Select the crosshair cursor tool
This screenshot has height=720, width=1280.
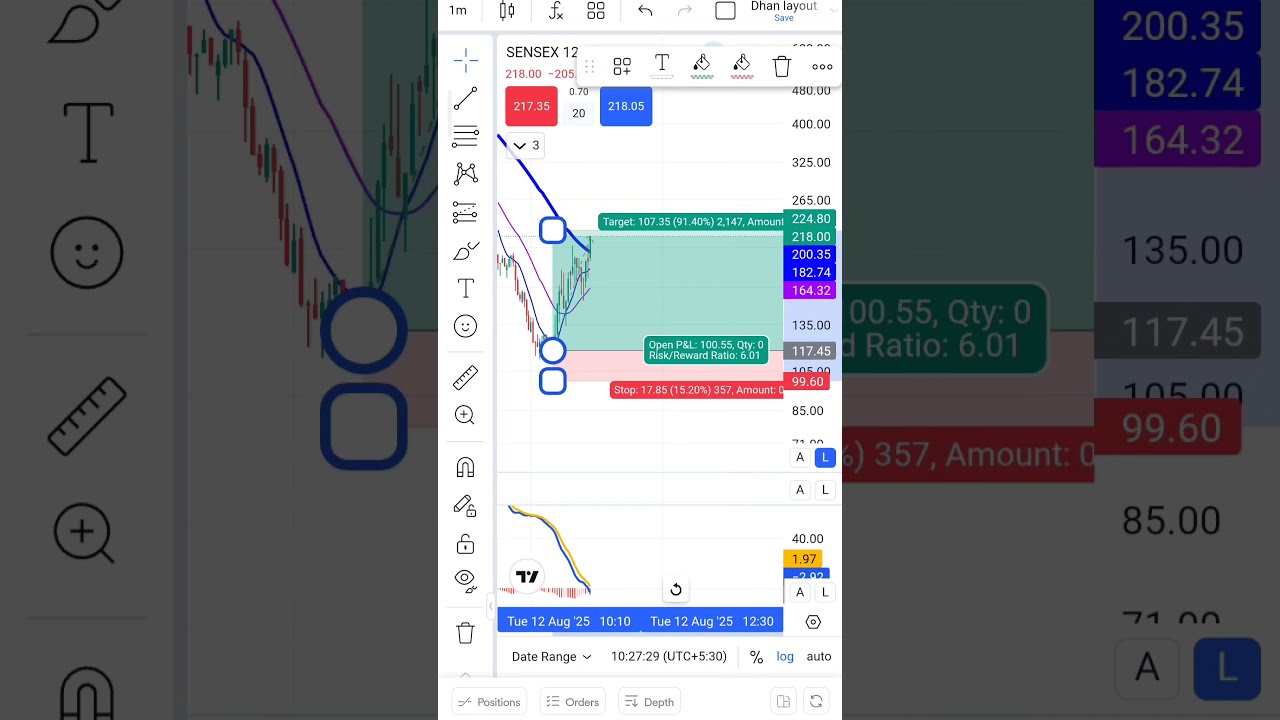(465, 61)
